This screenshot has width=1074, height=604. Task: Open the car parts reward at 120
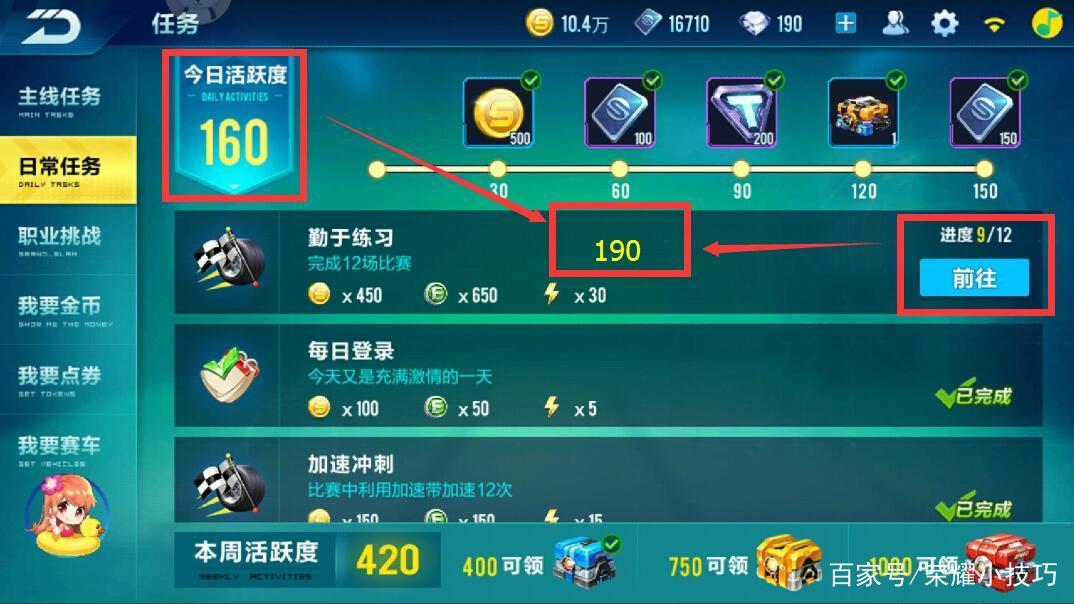(x=863, y=112)
